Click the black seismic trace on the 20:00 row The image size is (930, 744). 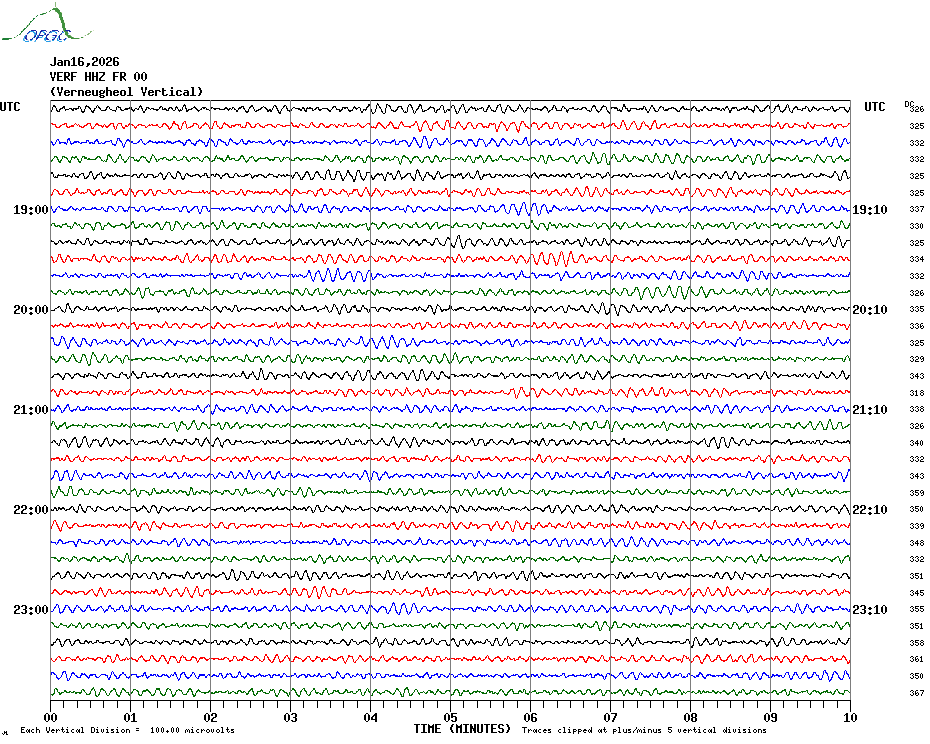(451, 309)
